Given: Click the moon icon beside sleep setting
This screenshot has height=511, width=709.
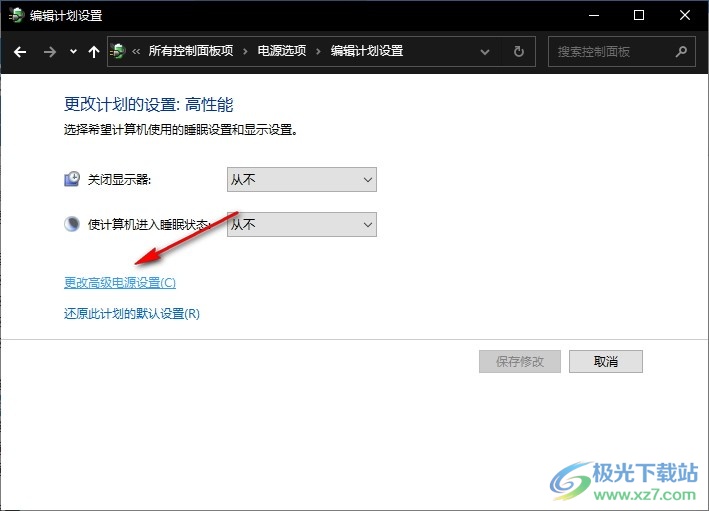Looking at the screenshot, I should [x=72, y=224].
